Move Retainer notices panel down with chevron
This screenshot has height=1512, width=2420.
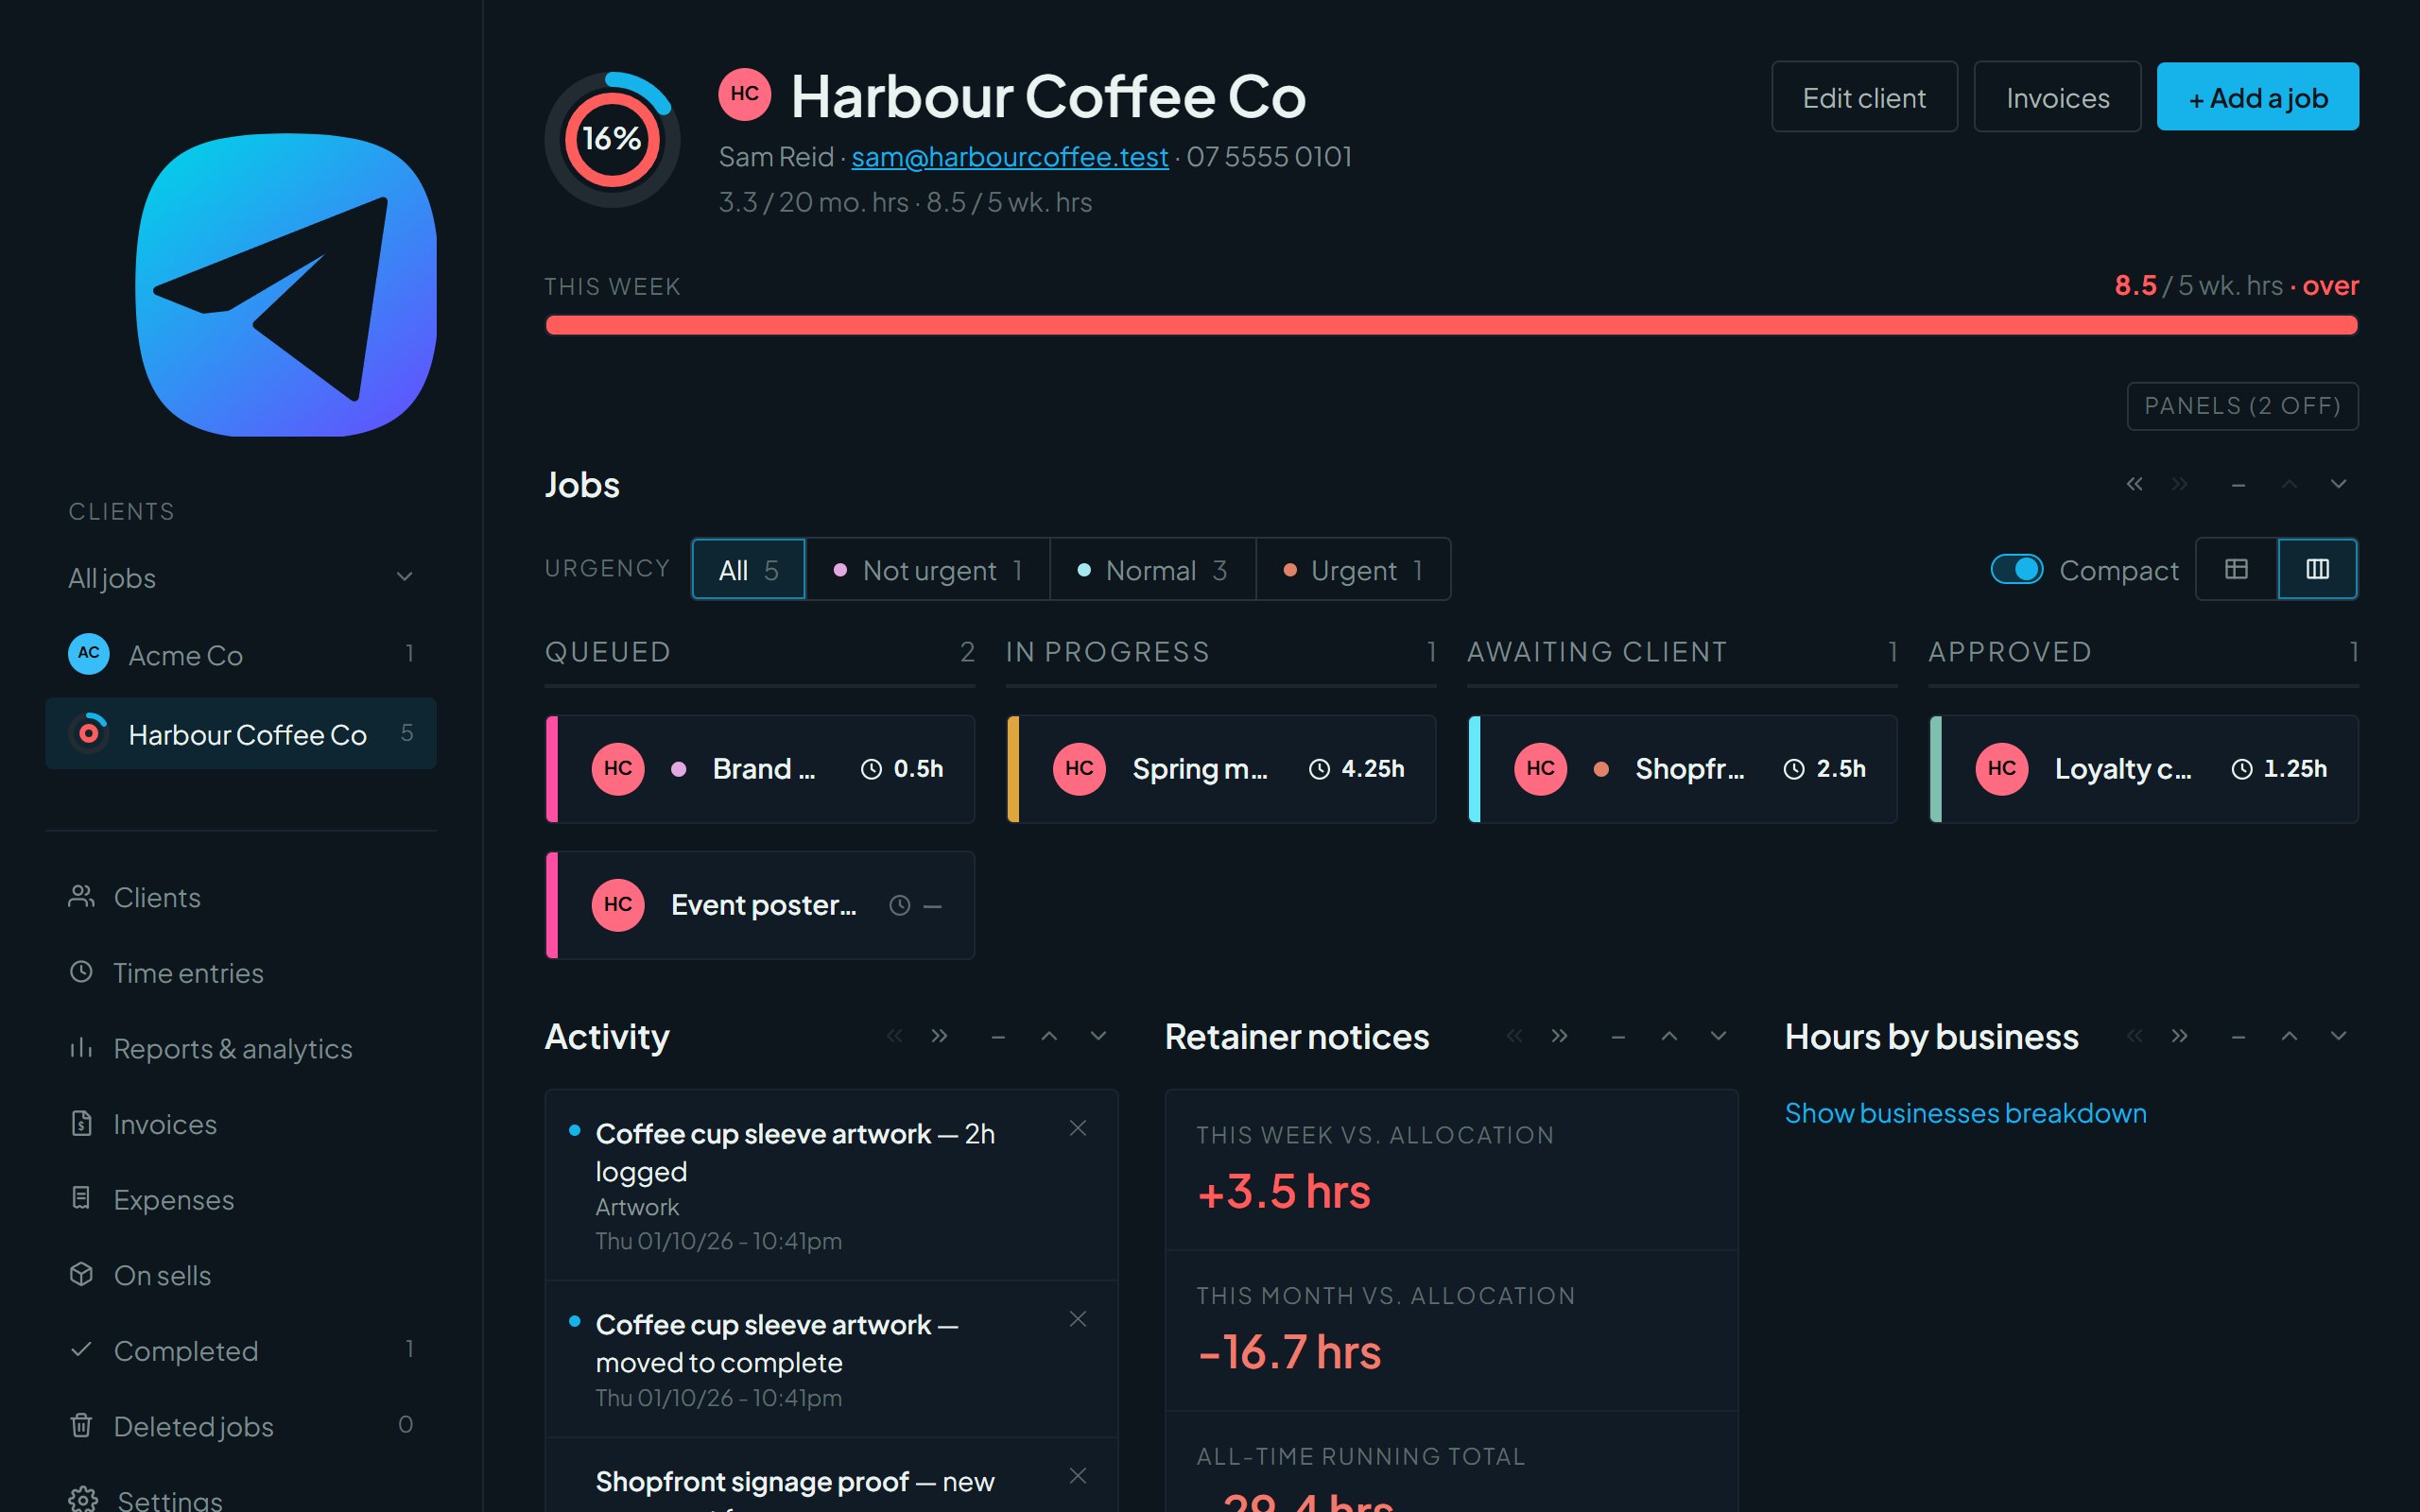(1718, 1036)
